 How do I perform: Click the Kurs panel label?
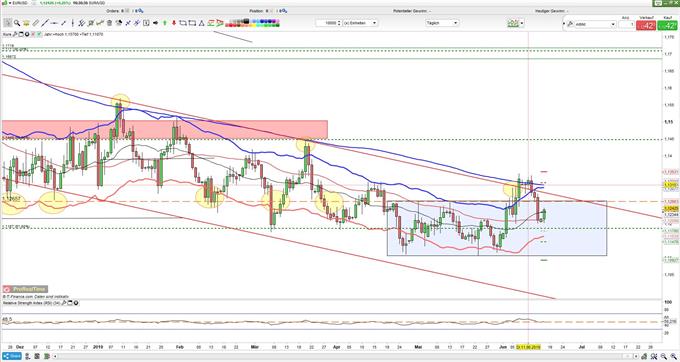(x=6, y=34)
